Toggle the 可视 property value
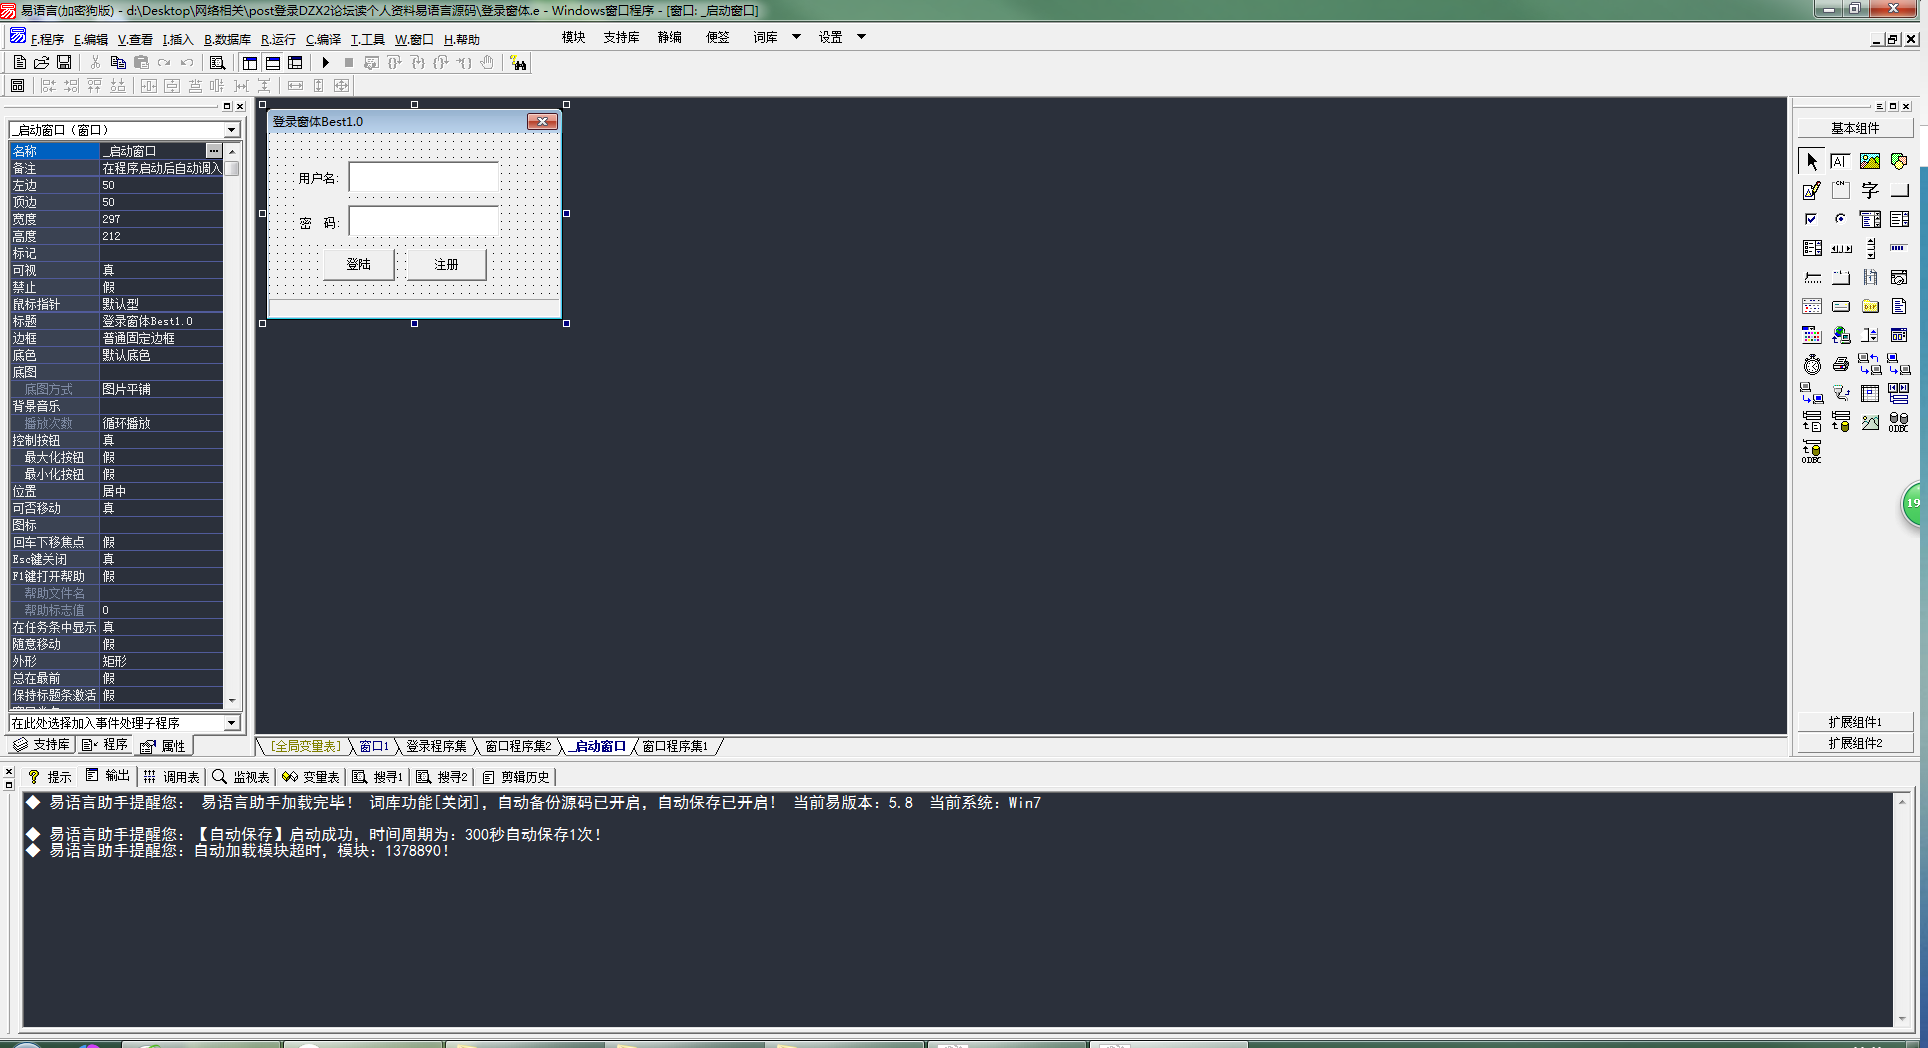 (160, 270)
